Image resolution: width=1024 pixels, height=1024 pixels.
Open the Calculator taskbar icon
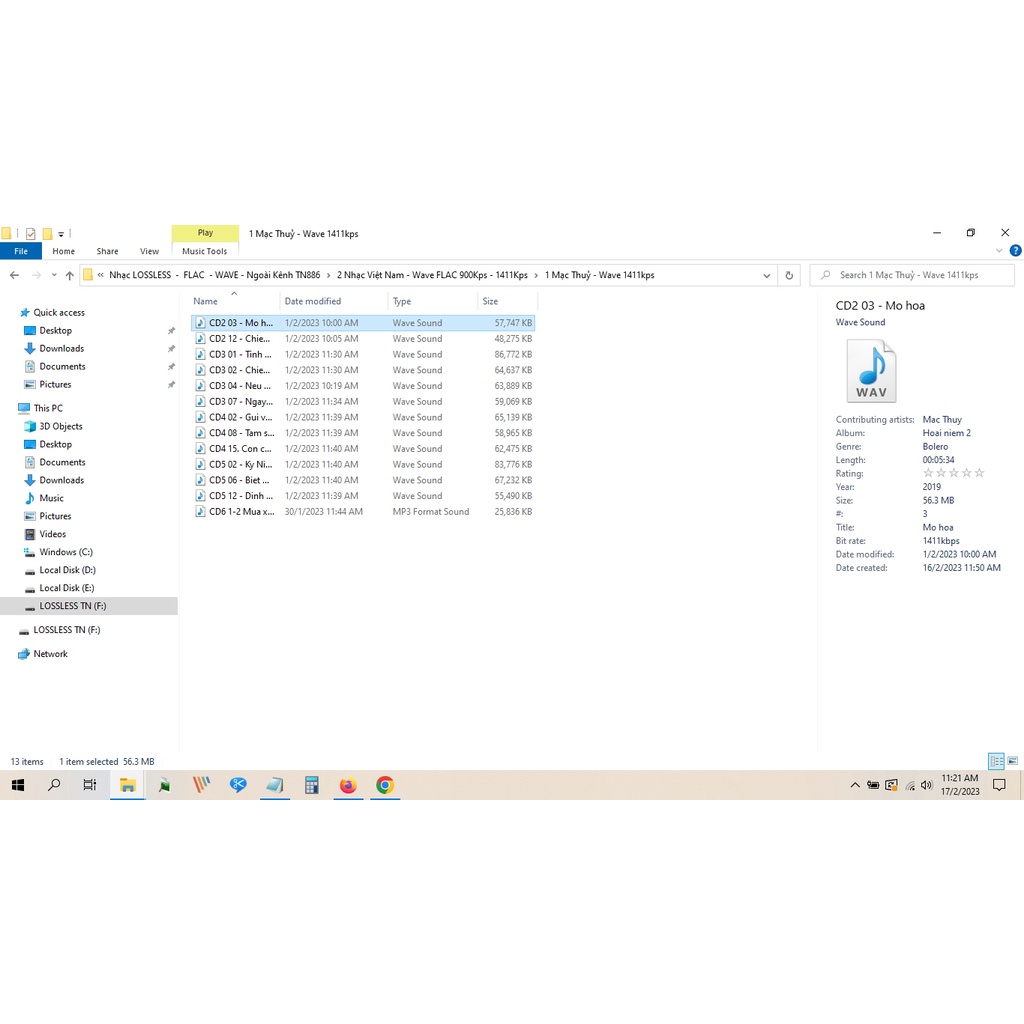(312, 786)
